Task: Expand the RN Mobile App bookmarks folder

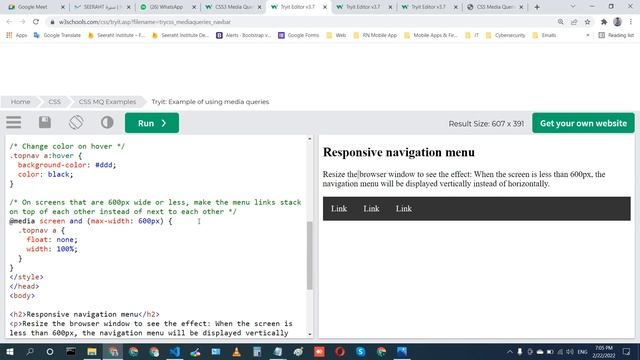Action: coord(375,36)
